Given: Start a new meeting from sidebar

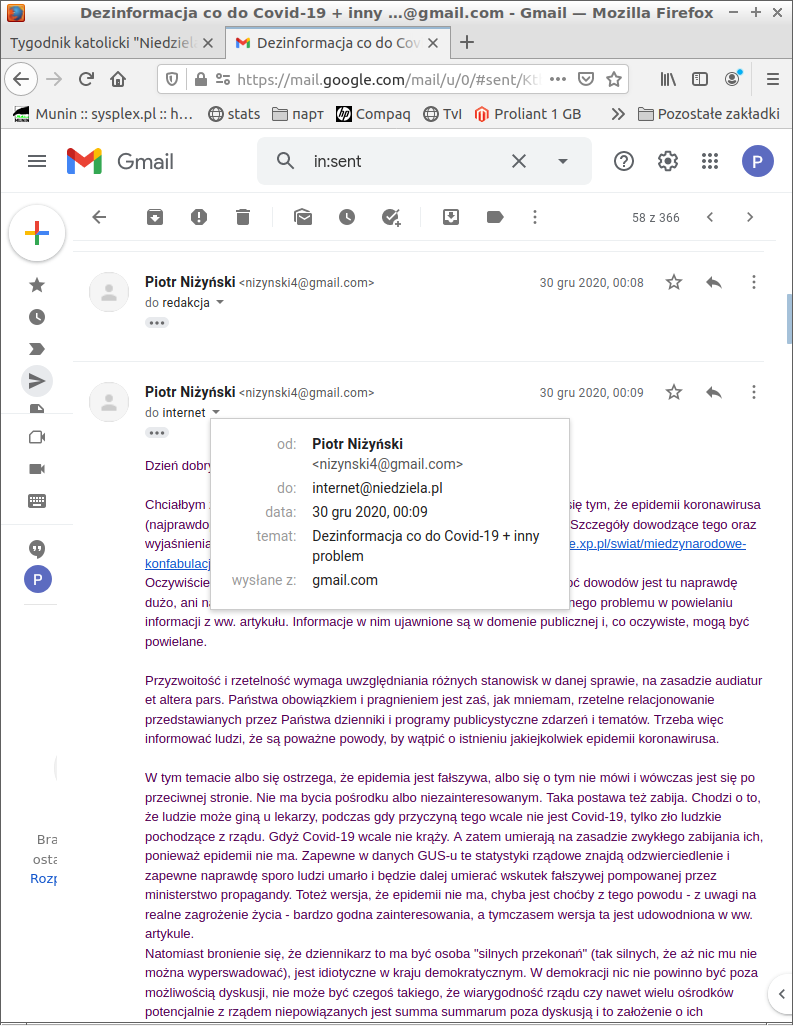Looking at the screenshot, I should pos(37,437).
